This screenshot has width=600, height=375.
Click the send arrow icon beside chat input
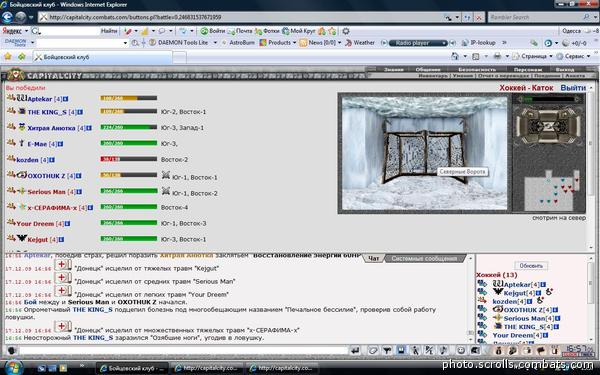coord(355,350)
